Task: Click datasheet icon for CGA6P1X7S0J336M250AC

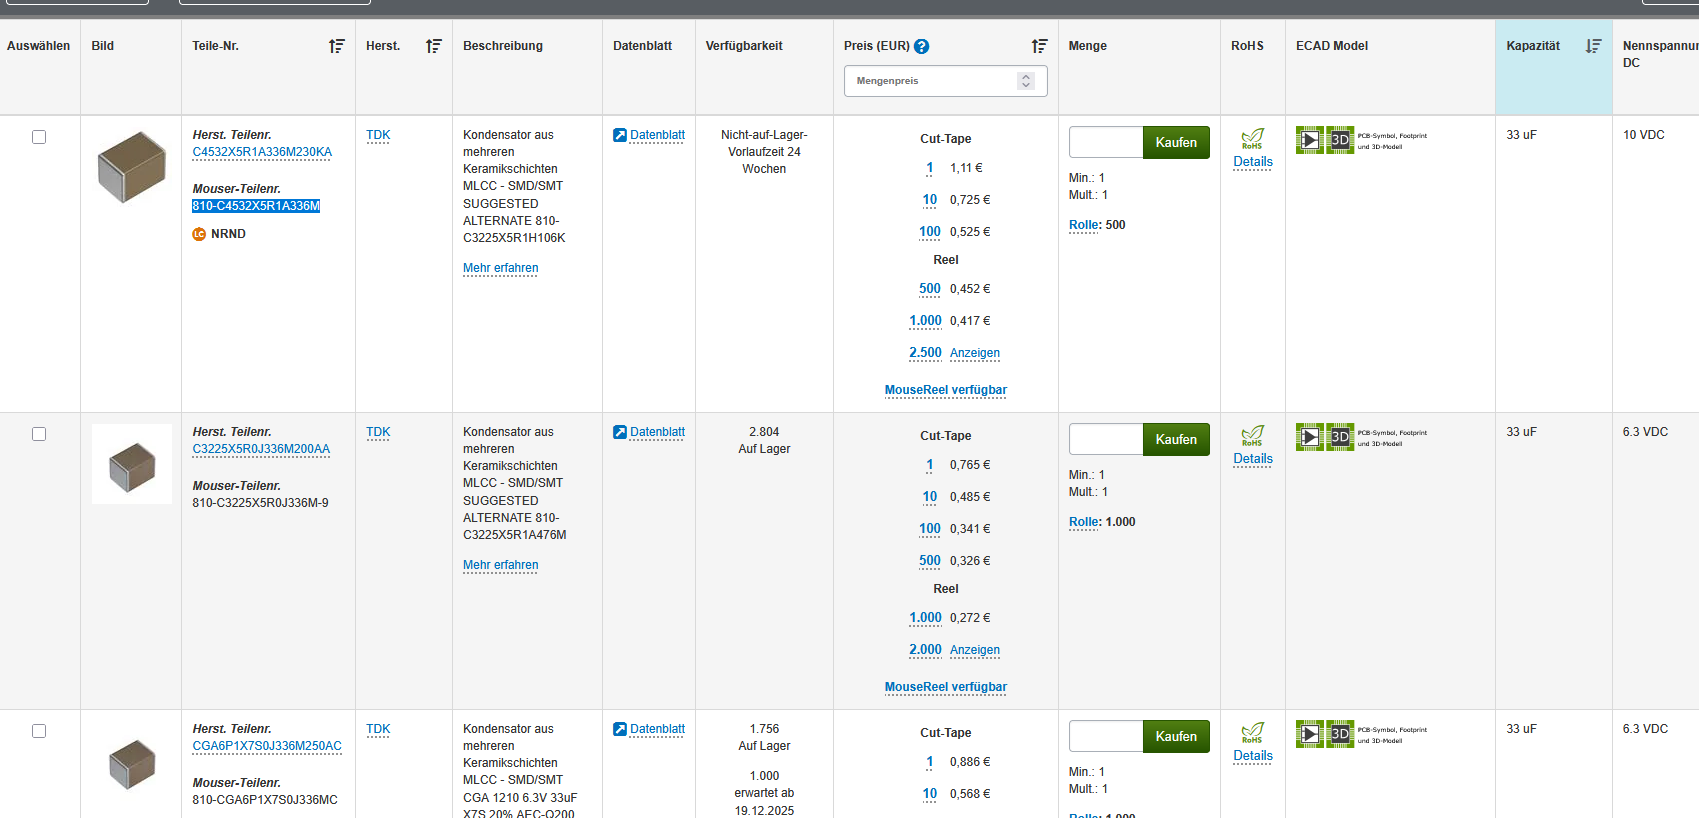Action: tap(620, 729)
